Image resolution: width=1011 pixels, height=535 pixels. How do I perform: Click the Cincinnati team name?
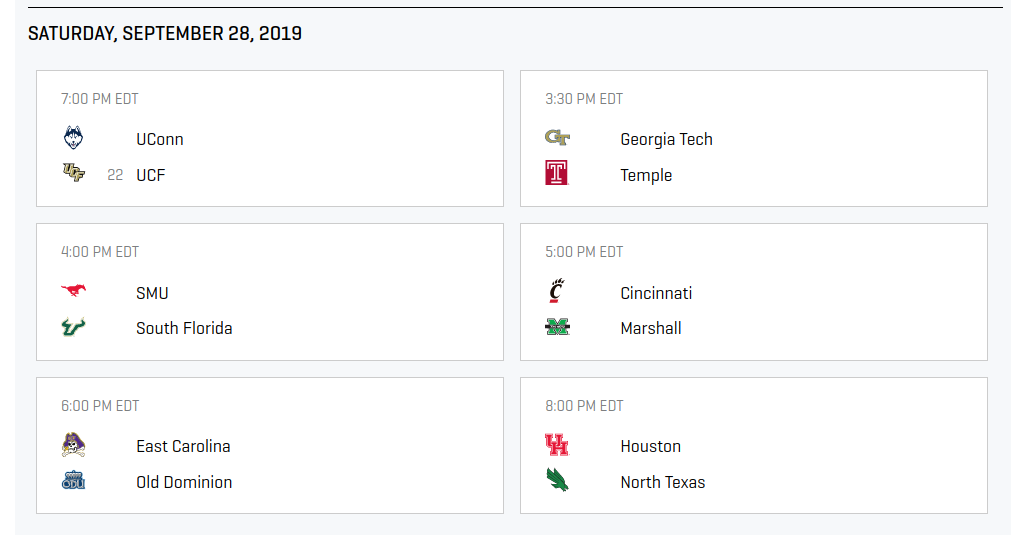(x=656, y=293)
